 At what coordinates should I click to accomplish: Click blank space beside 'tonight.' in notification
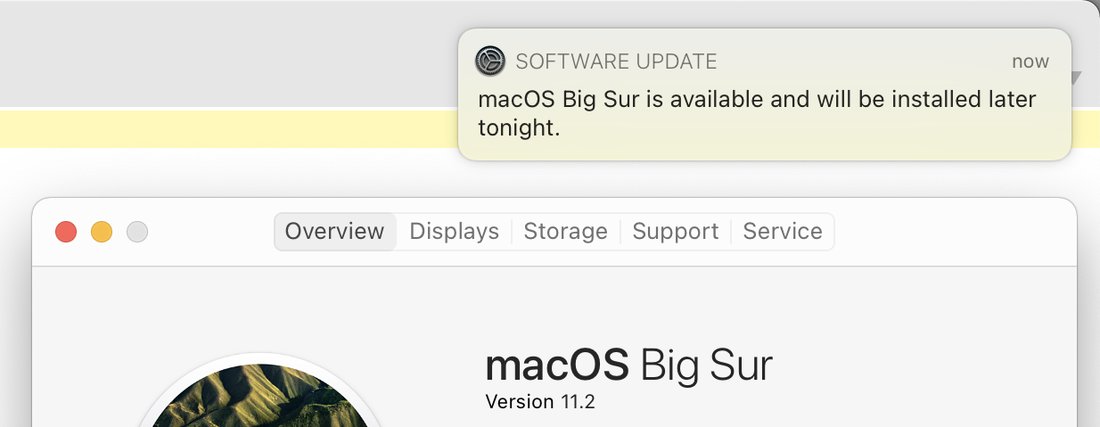pyautogui.click(x=807, y=128)
